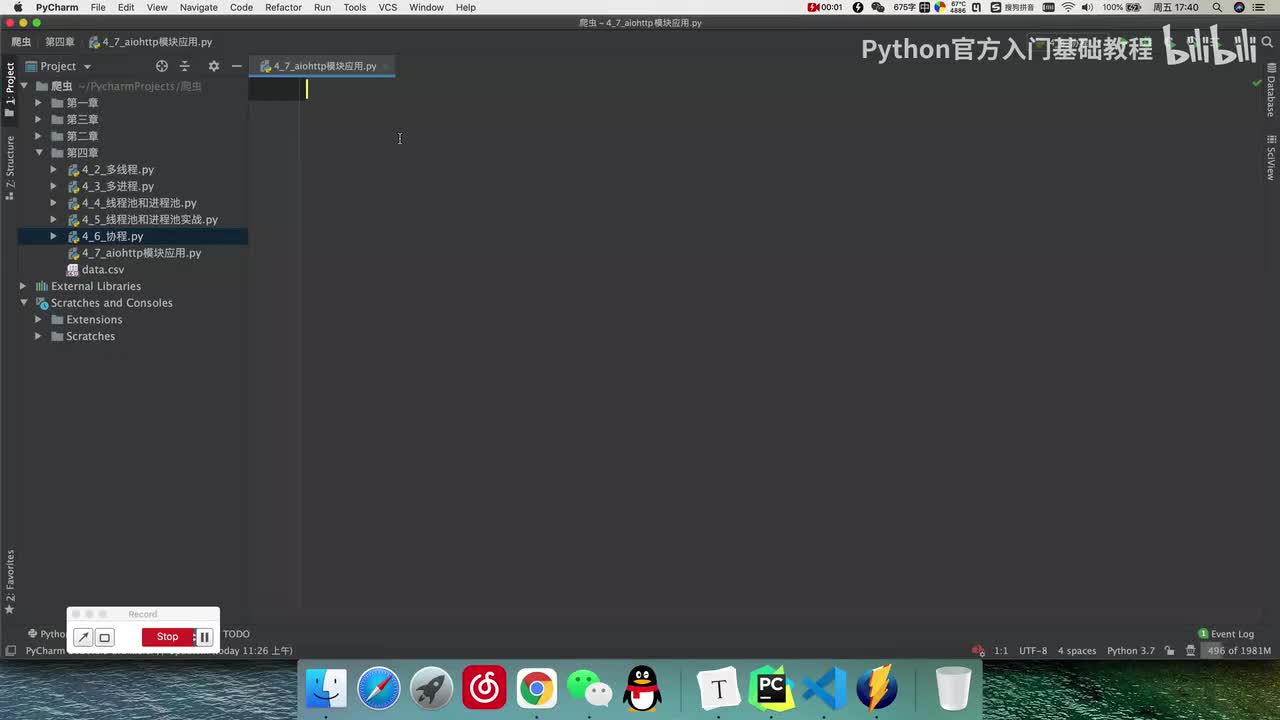Close the 4_7_aiohttp editor tab
This screenshot has height=720, width=1280.
click(385, 67)
